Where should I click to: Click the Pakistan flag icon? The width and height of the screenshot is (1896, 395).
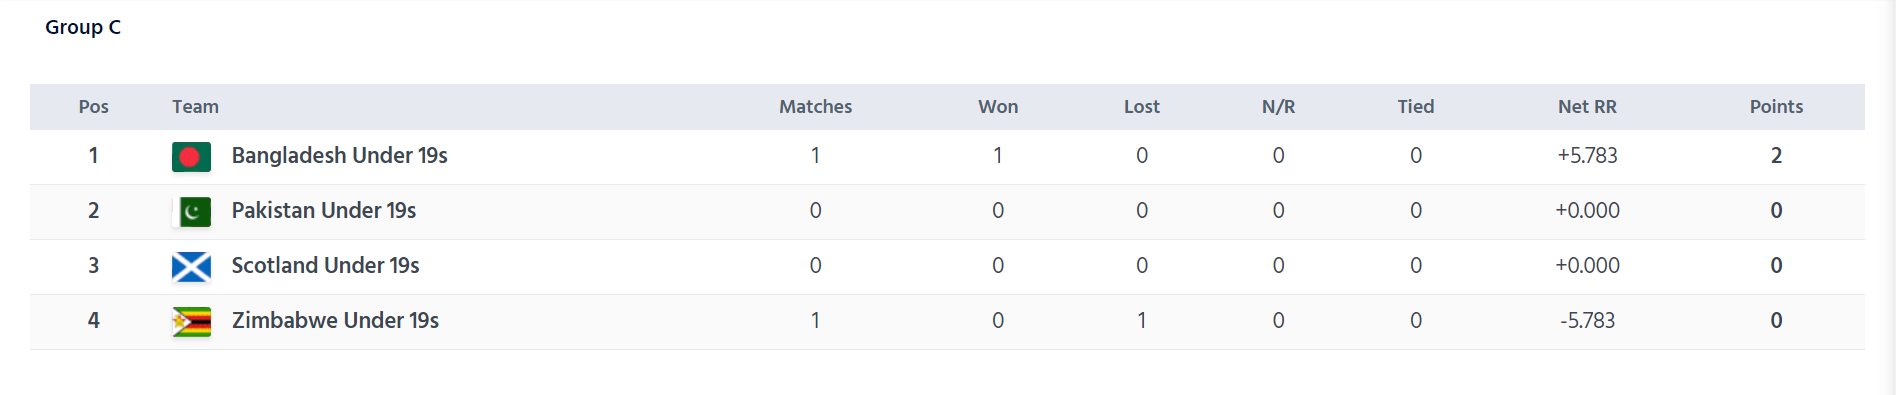pyautogui.click(x=191, y=212)
